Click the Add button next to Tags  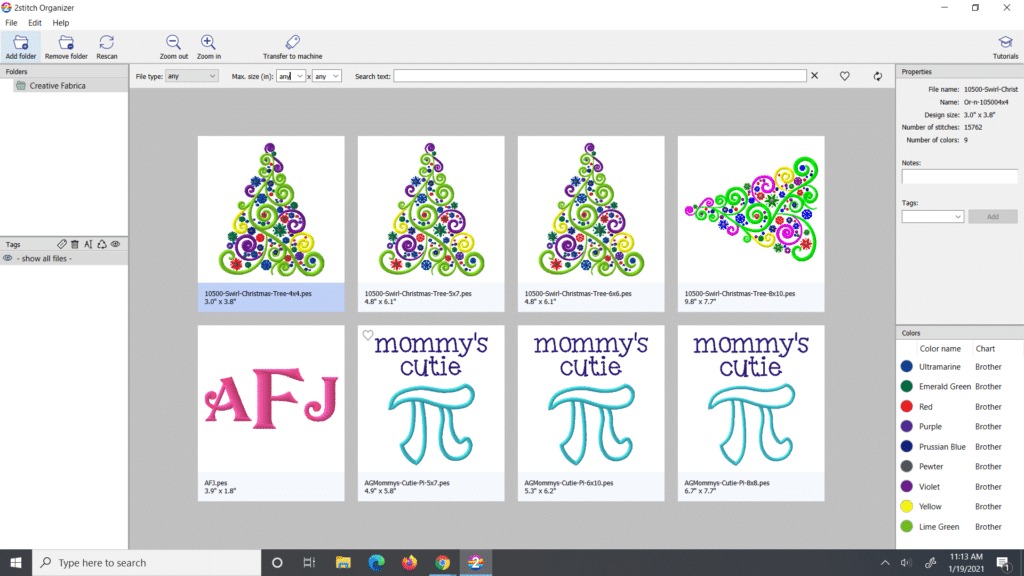pos(992,216)
